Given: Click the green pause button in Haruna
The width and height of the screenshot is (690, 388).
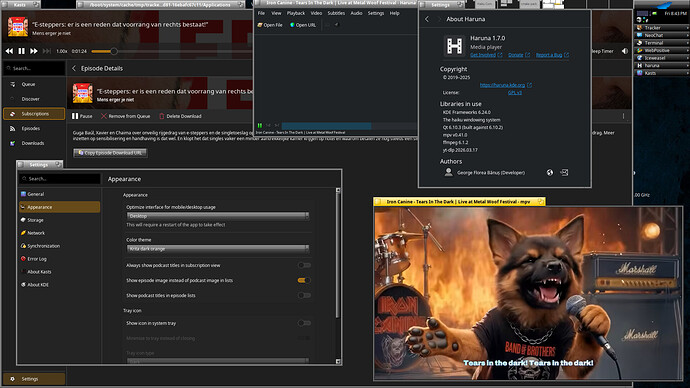Looking at the screenshot, I should point(260,125).
